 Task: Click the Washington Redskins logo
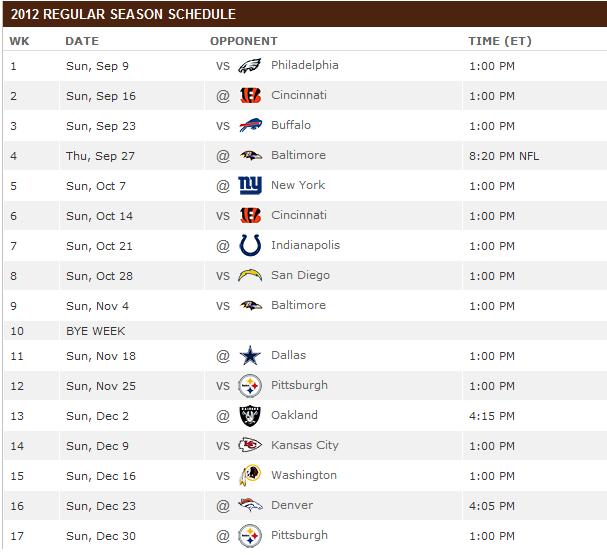(x=250, y=476)
